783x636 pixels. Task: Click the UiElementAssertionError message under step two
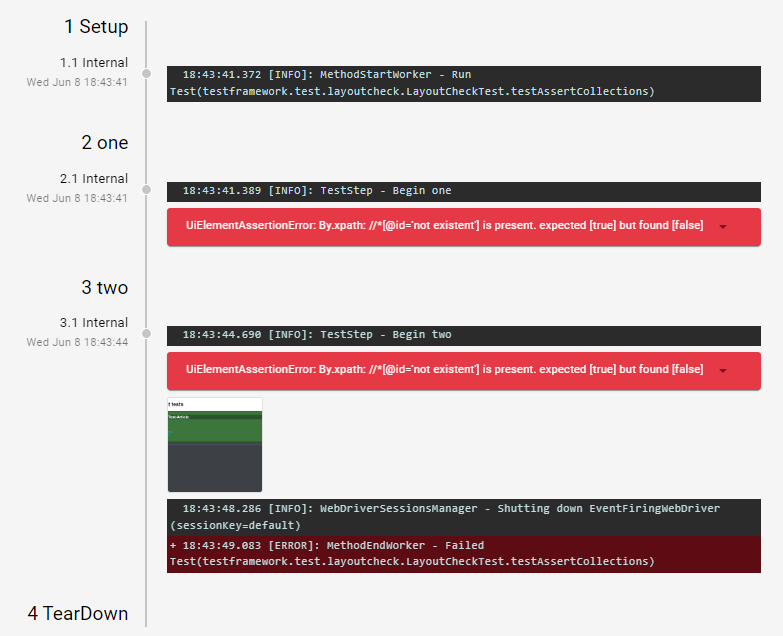point(444,369)
